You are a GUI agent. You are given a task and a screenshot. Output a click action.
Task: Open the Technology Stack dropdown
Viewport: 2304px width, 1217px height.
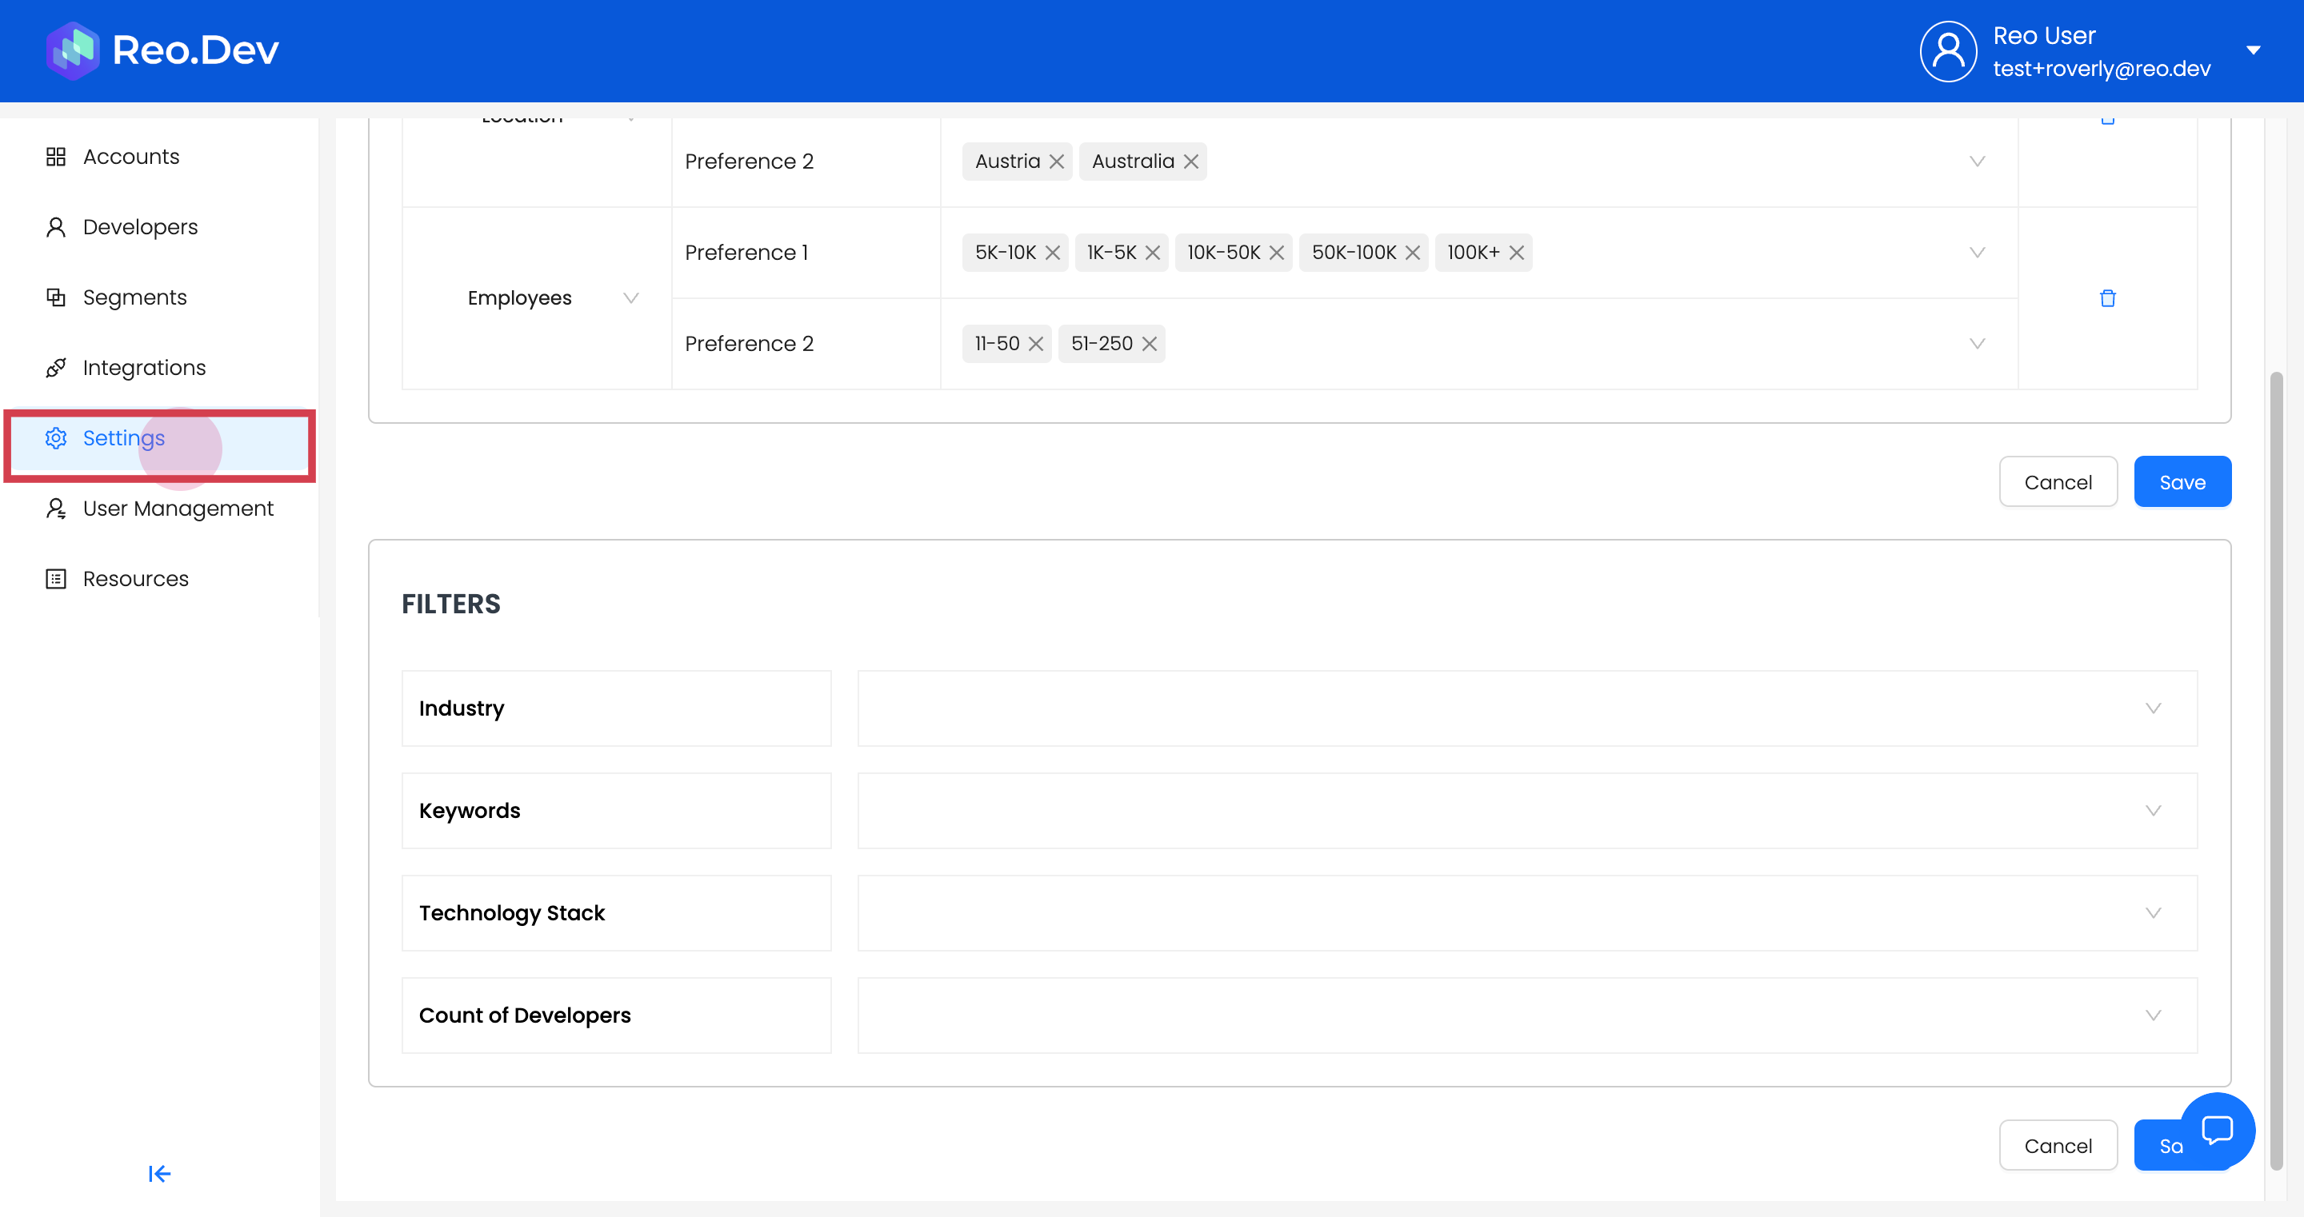coord(2152,913)
